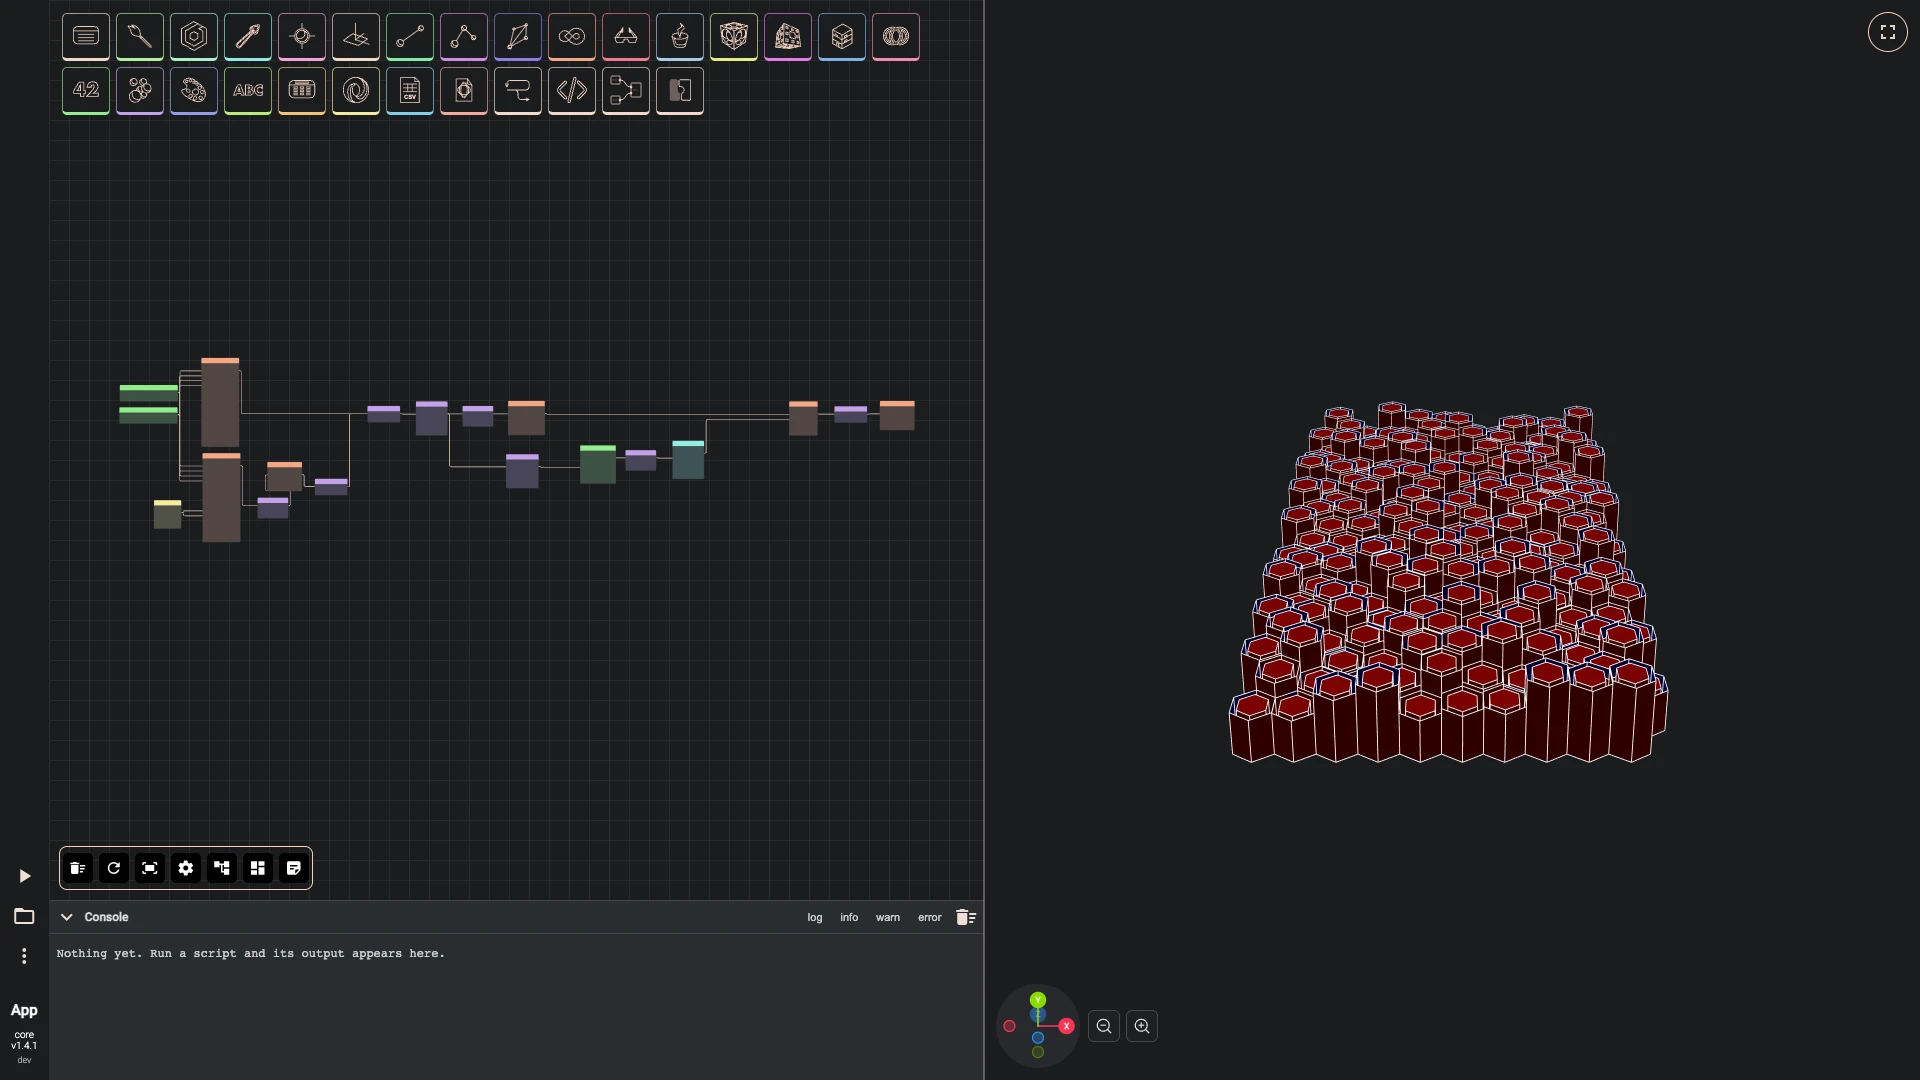Open the patterned cube solid icon
Viewport: 1920px width, 1080px height.
(734, 37)
